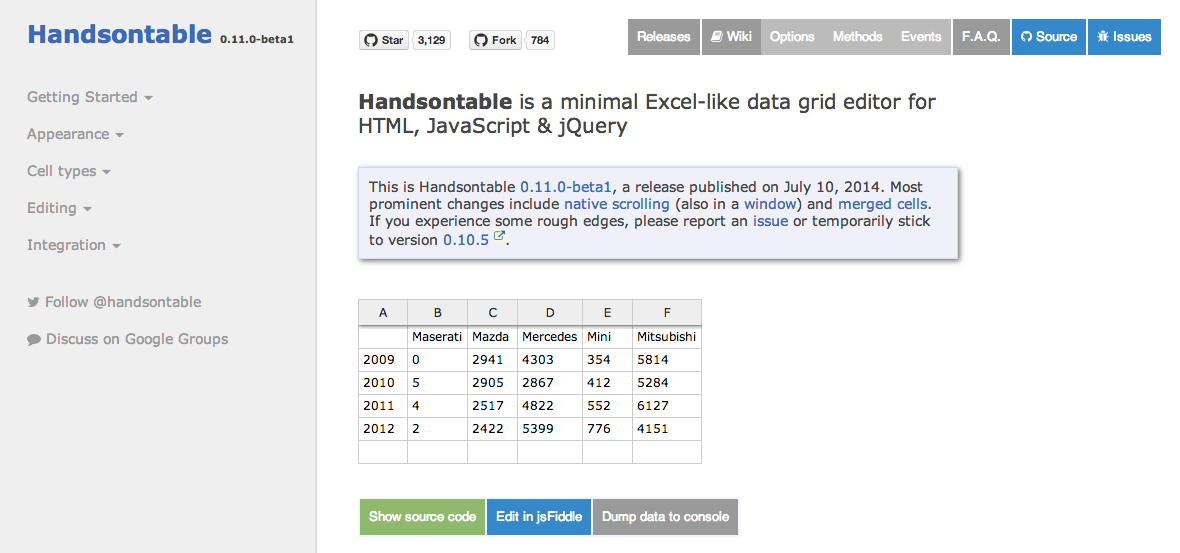Select column header B
The width and height of the screenshot is (1180, 553).
(437, 313)
